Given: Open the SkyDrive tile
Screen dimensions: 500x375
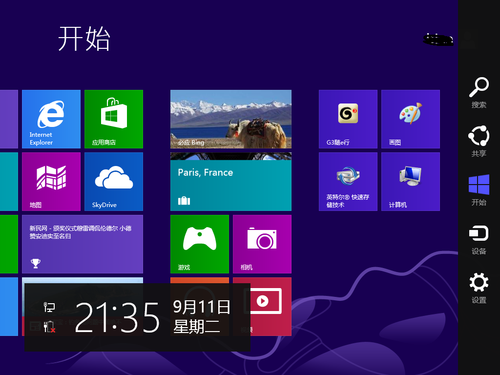Looking at the screenshot, I should click(114, 182).
